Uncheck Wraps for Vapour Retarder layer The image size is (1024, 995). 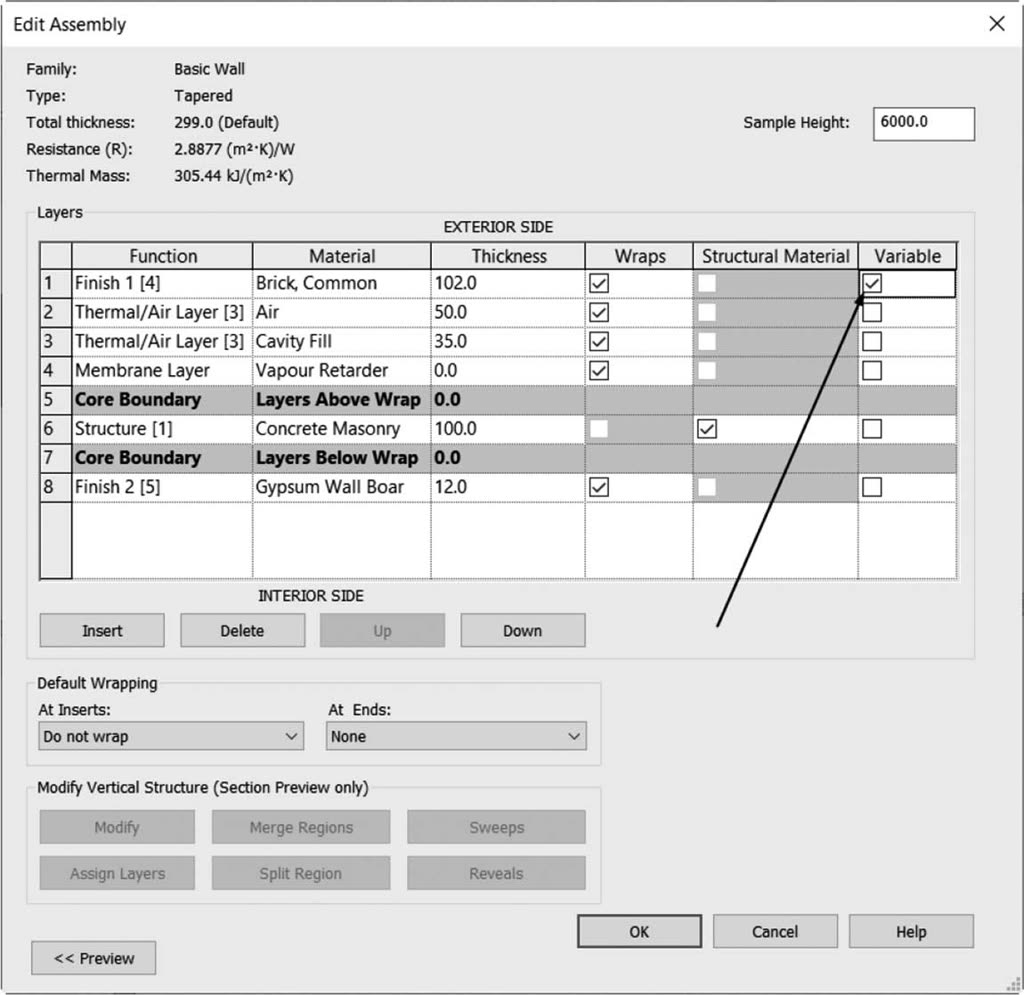click(x=599, y=371)
